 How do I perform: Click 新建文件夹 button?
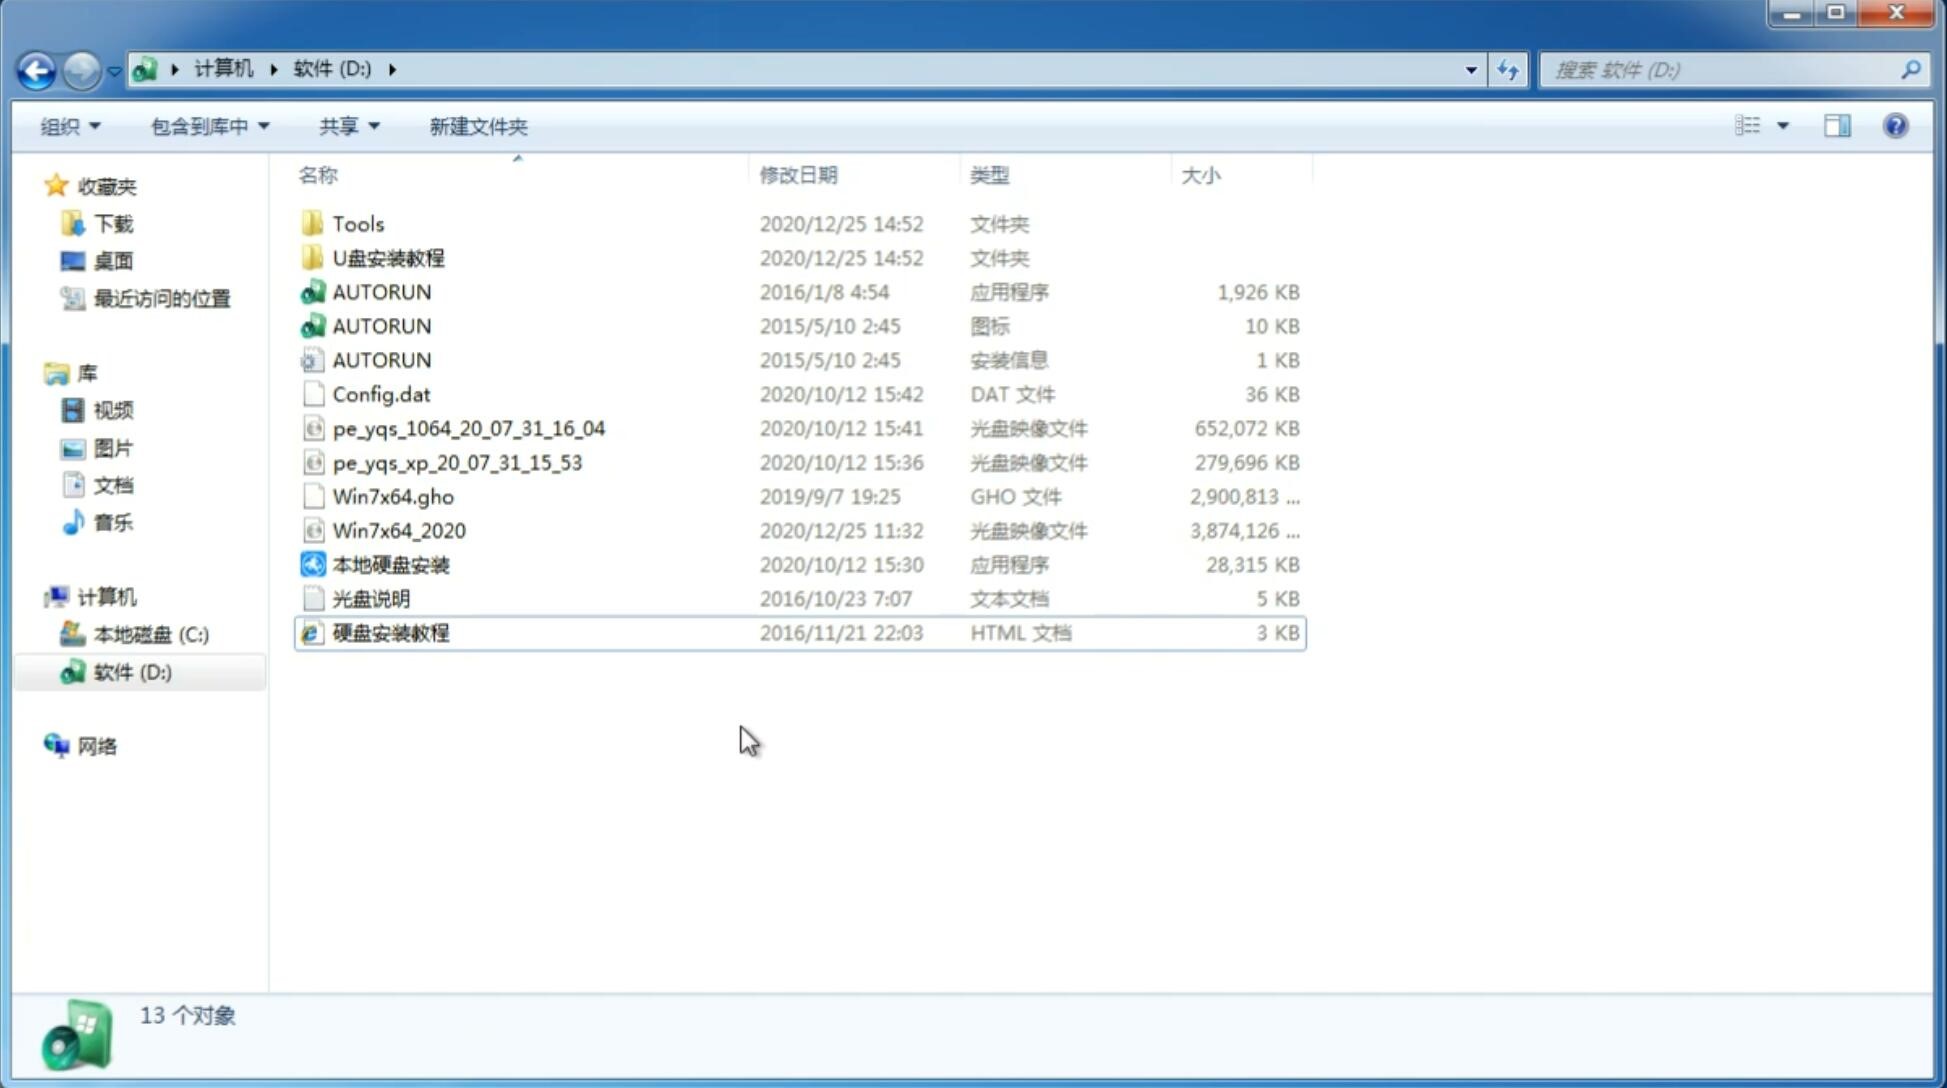pyautogui.click(x=477, y=126)
